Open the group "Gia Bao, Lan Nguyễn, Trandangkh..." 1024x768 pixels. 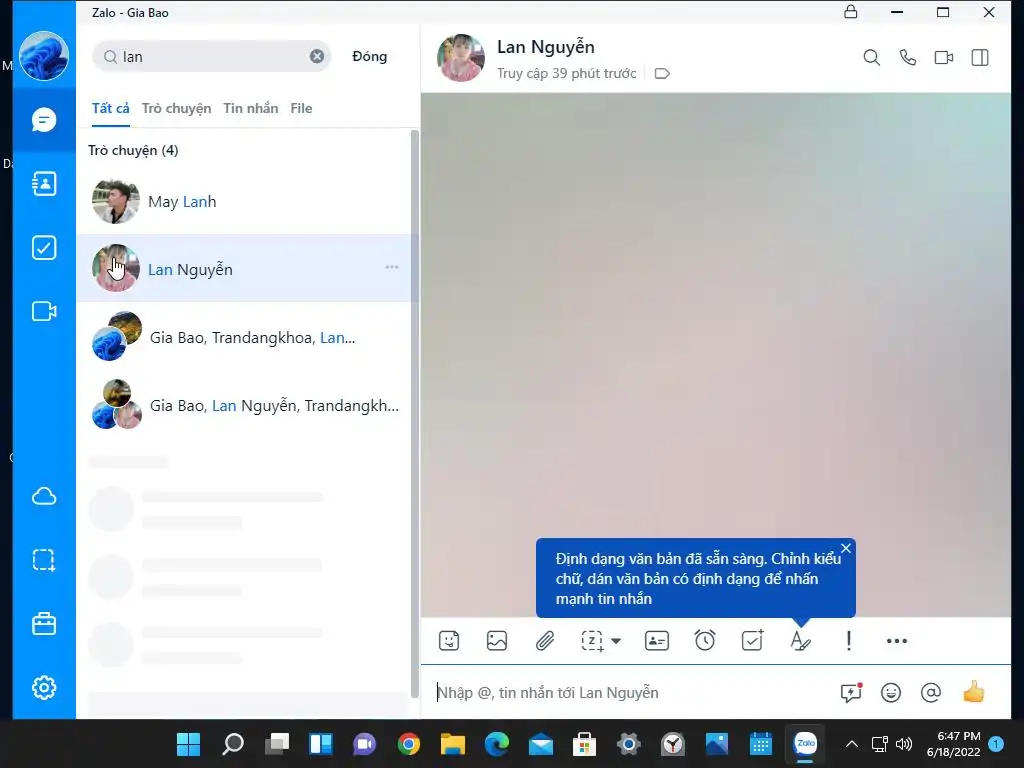click(244, 405)
